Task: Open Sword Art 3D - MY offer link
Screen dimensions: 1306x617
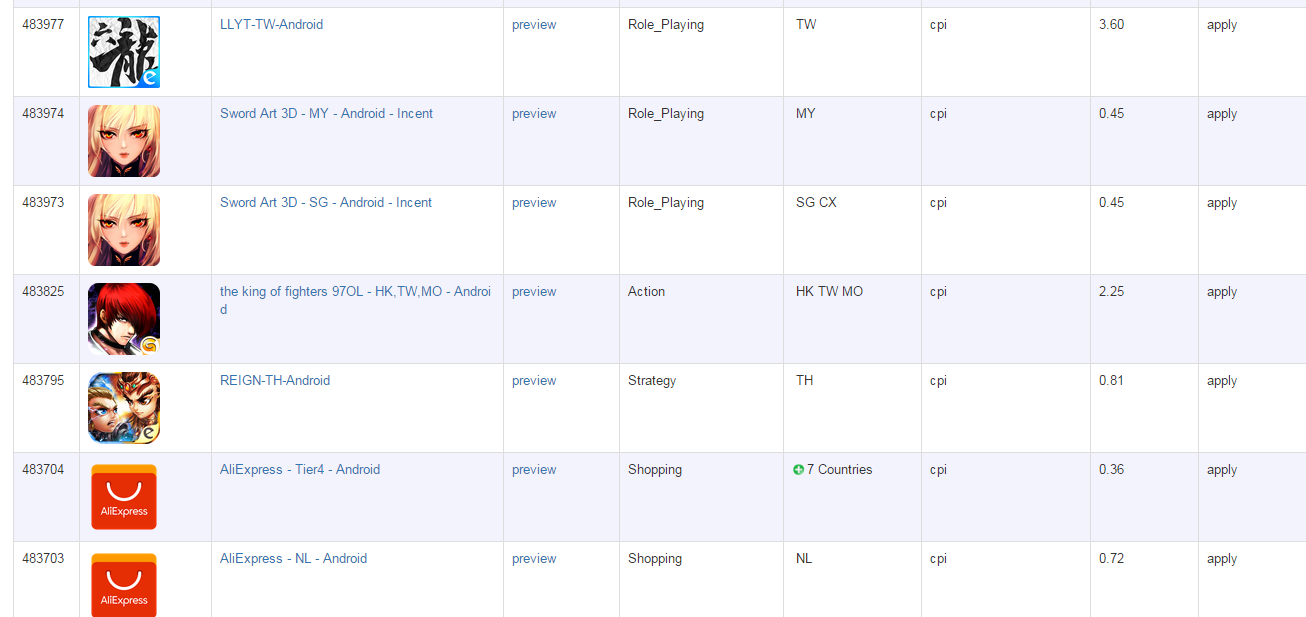Action: tap(326, 114)
